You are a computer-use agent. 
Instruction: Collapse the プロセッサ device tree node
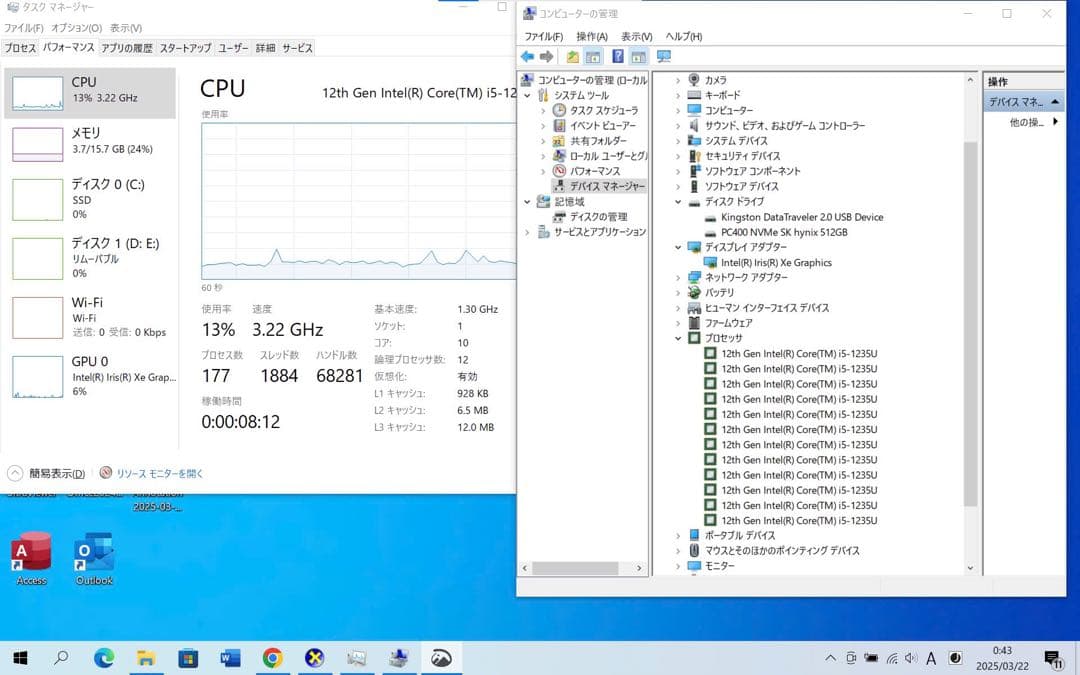click(679, 338)
